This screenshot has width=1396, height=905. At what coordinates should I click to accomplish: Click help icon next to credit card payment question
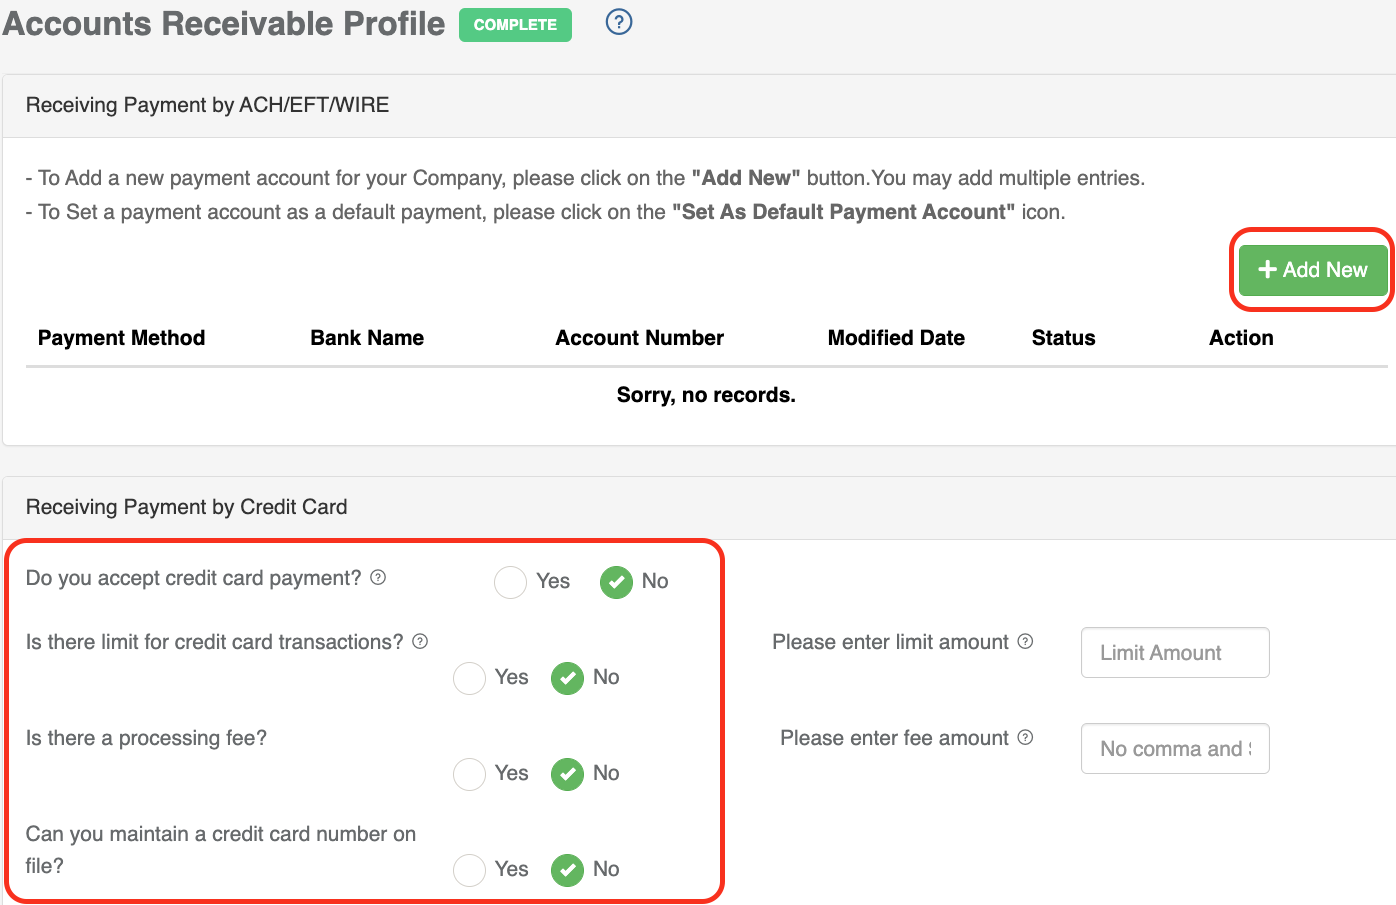coord(378,577)
